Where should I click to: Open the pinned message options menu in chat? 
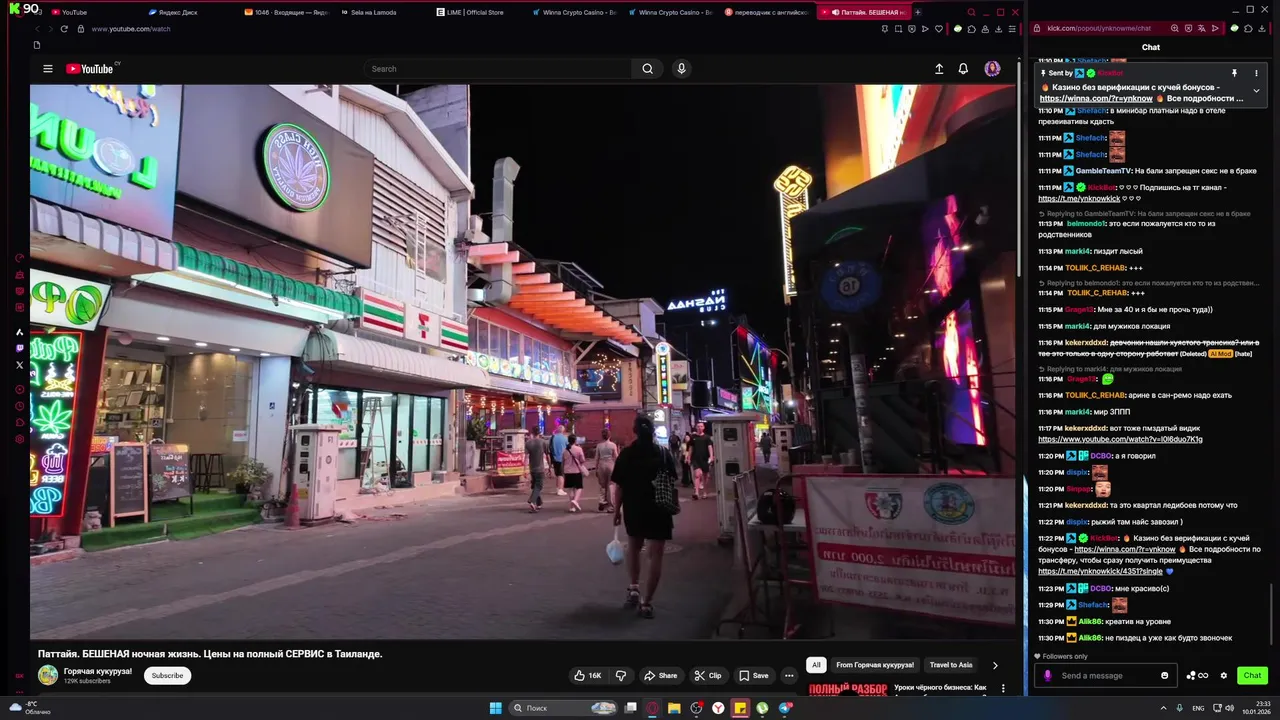pos(1257,73)
